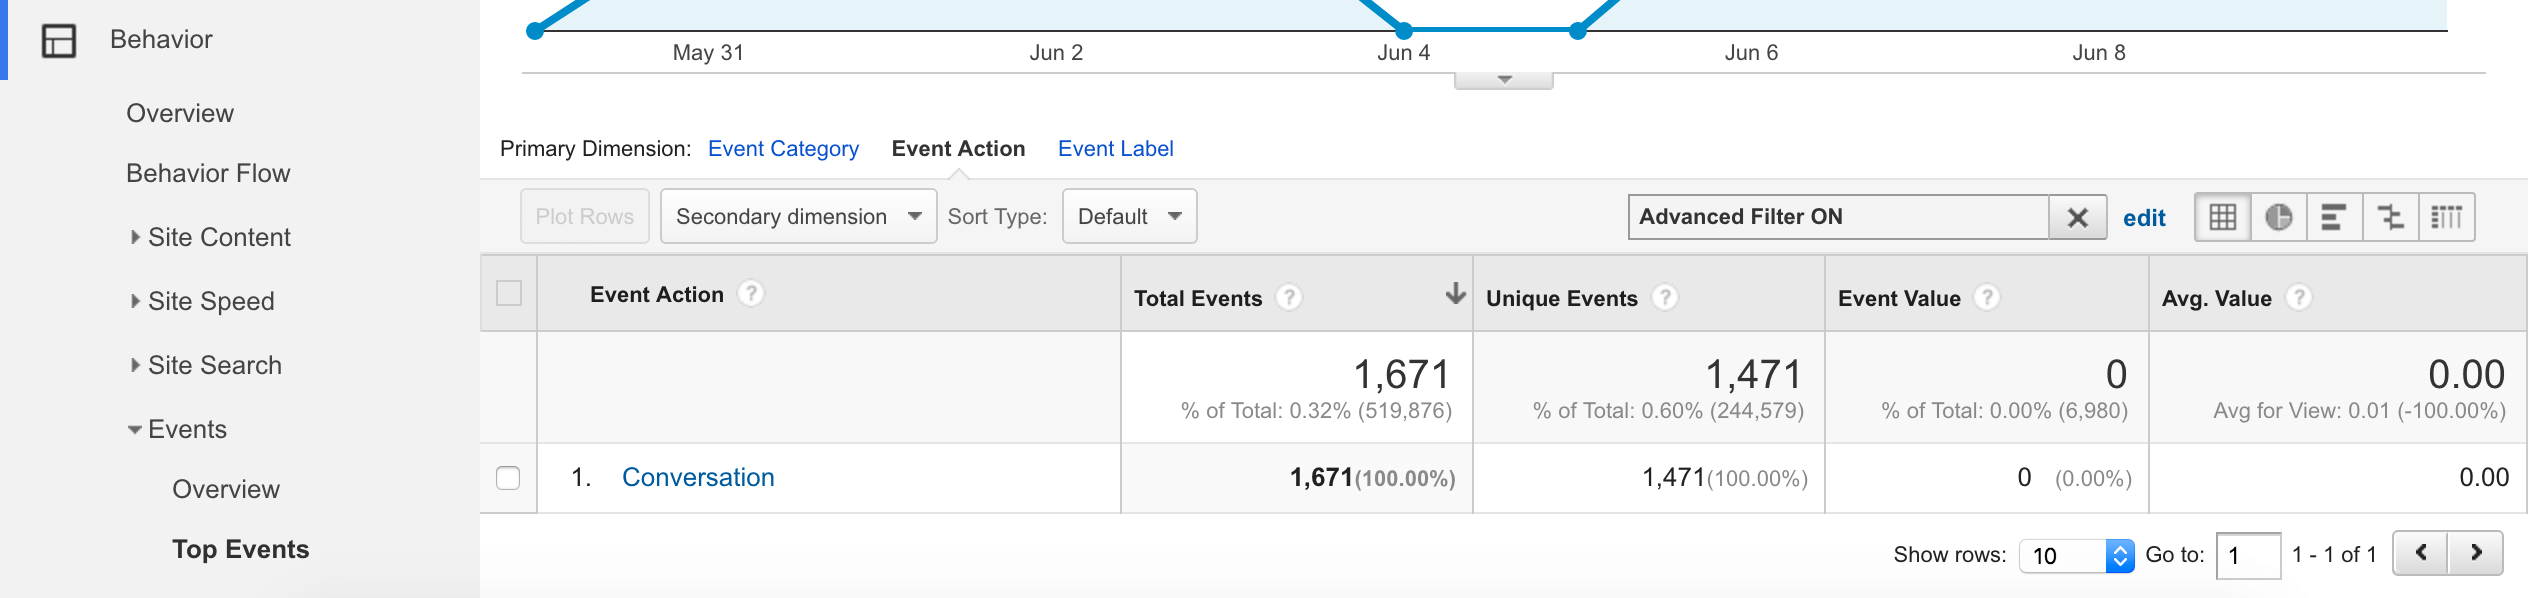2528x598 pixels.
Task: Switch primary dimension to Event Label
Action: (1115, 148)
